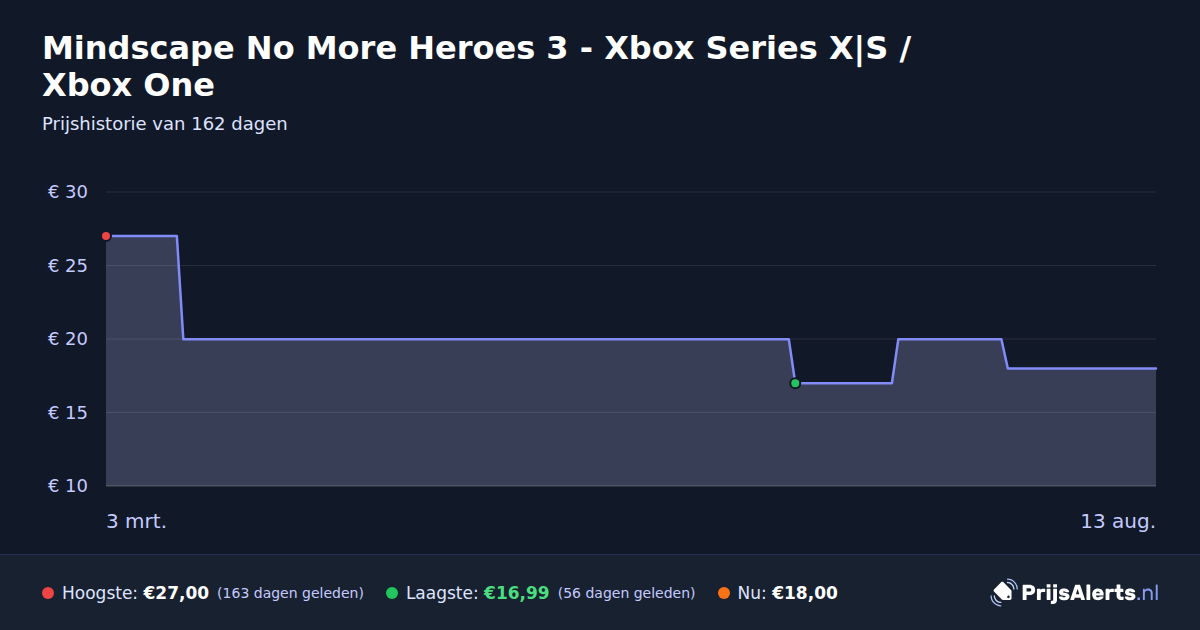This screenshot has width=1200, height=630.
Task: Select the € 25 axis label
Action: (x=68, y=266)
